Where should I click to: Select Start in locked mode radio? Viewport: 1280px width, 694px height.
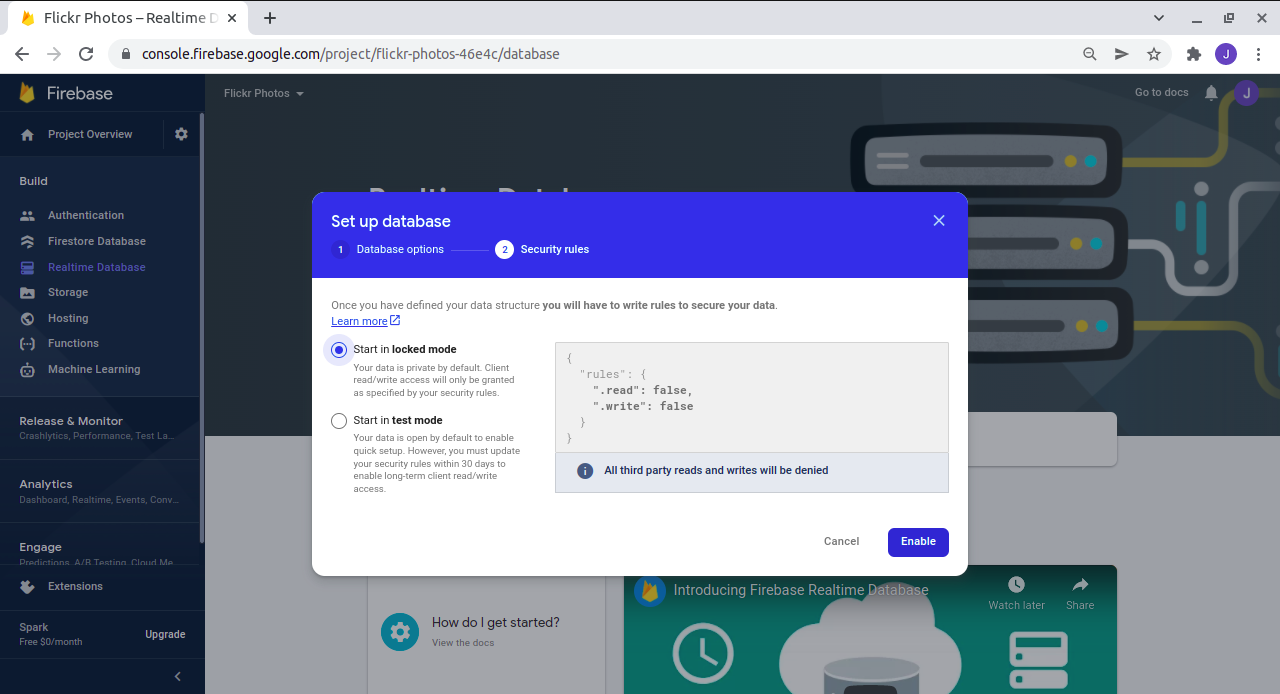point(339,350)
